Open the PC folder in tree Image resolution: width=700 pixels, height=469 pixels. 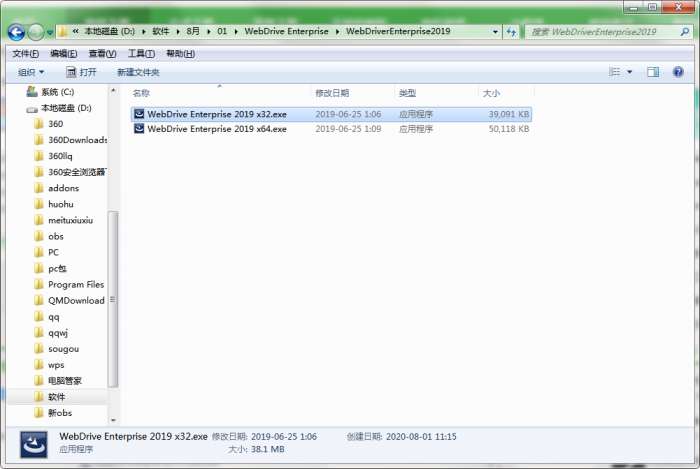coord(46,253)
